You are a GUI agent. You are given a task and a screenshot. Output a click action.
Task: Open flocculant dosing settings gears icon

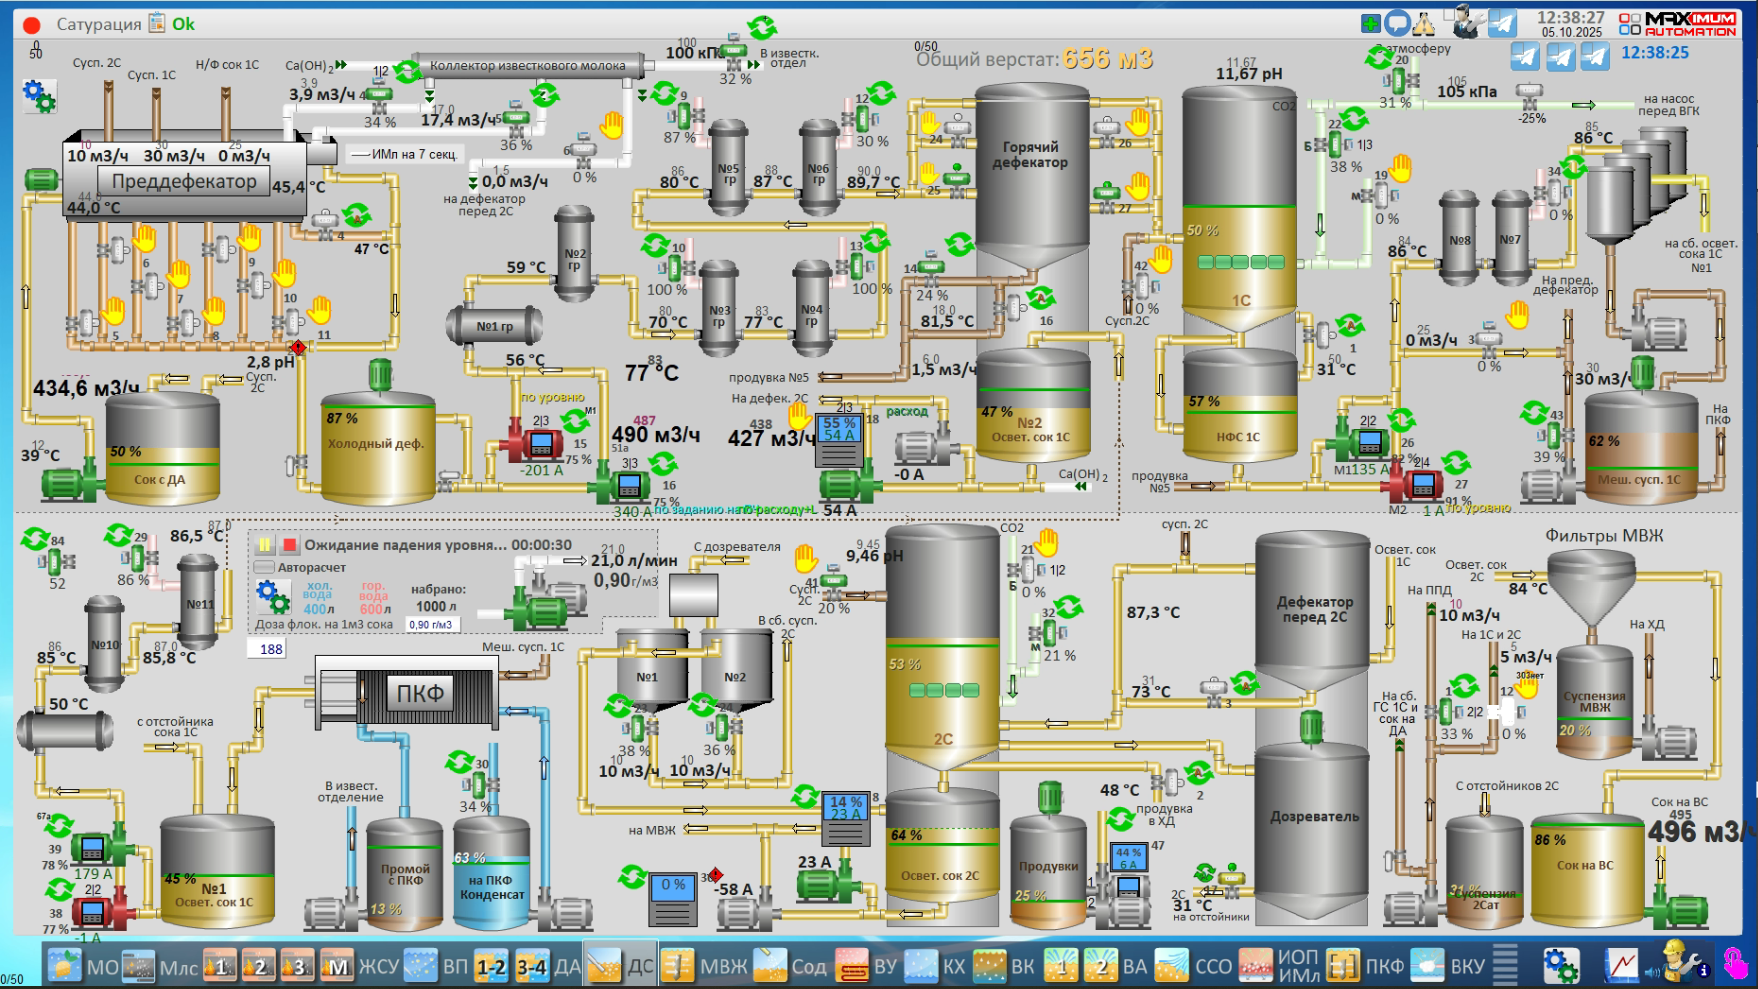click(272, 597)
